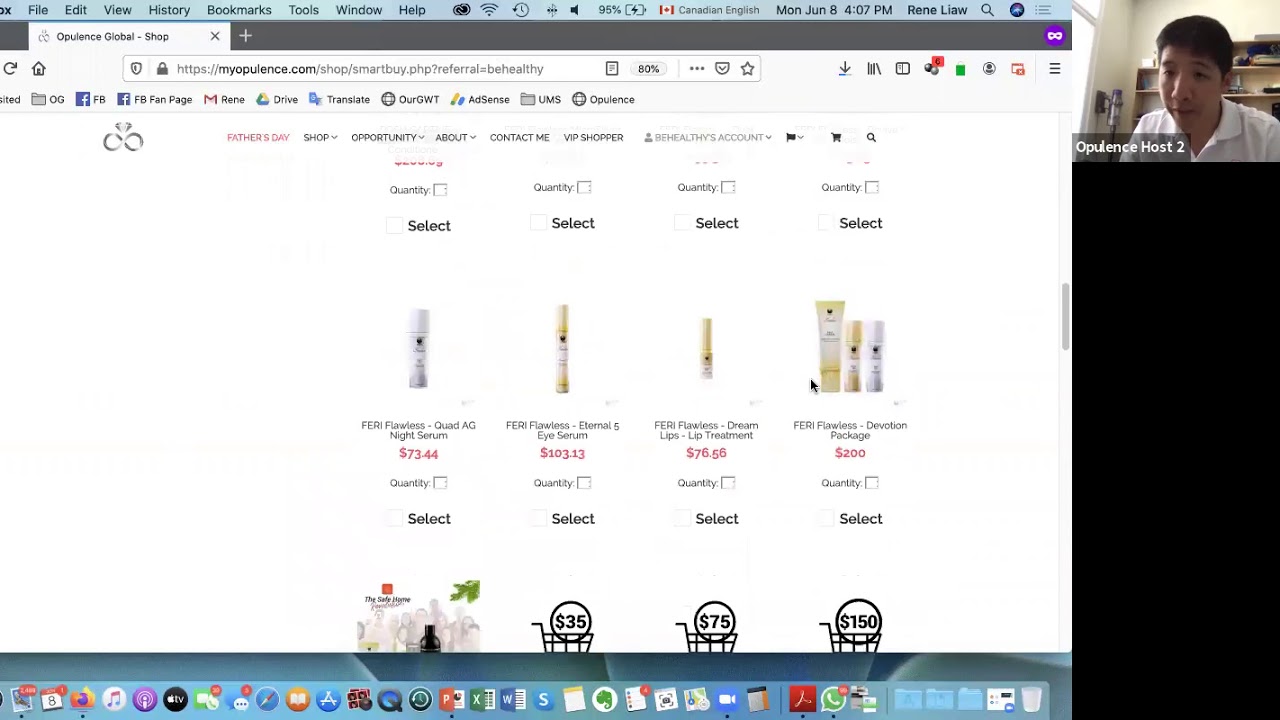
Task: Go to Opulence diamond logo home
Action: click(x=123, y=137)
